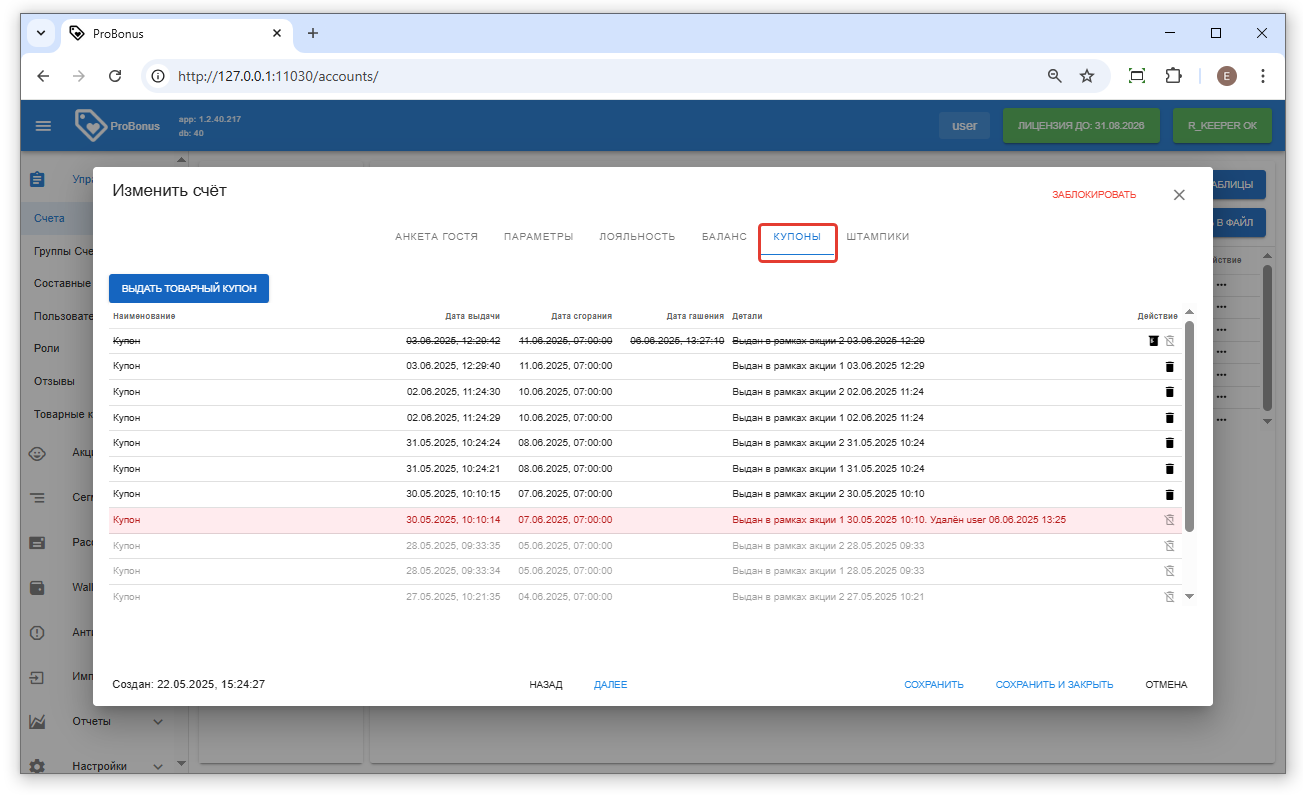Click the Назад button
This screenshot has height=795, width=1303.
tap(546, 685)
